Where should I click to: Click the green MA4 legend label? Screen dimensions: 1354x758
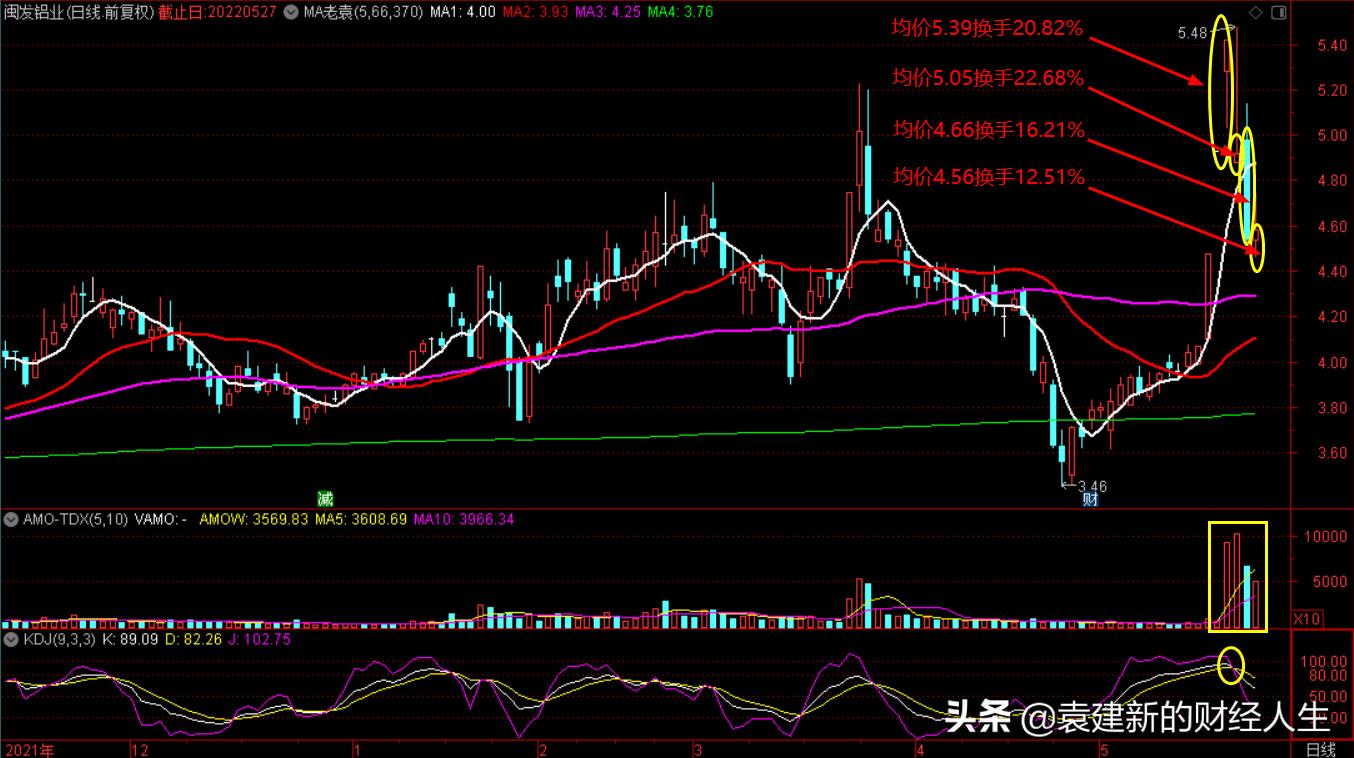pos(680,13)
